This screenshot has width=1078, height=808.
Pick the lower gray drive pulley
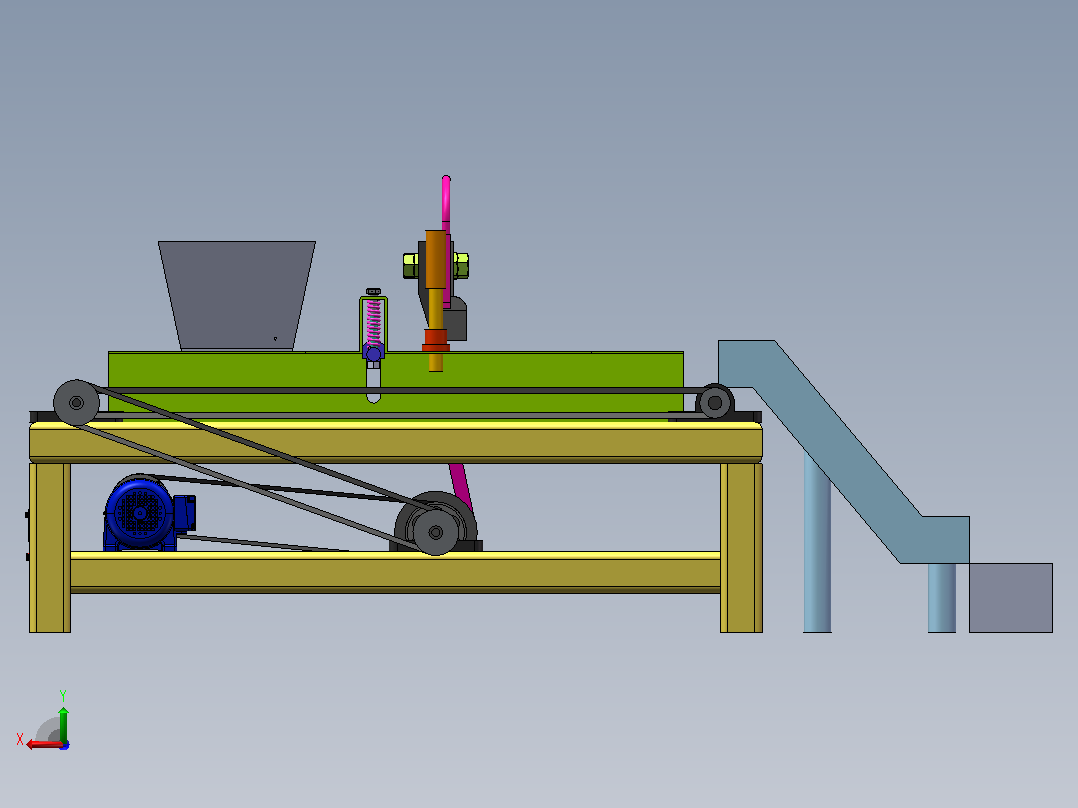pyautogui.click(x=435, y=532)
